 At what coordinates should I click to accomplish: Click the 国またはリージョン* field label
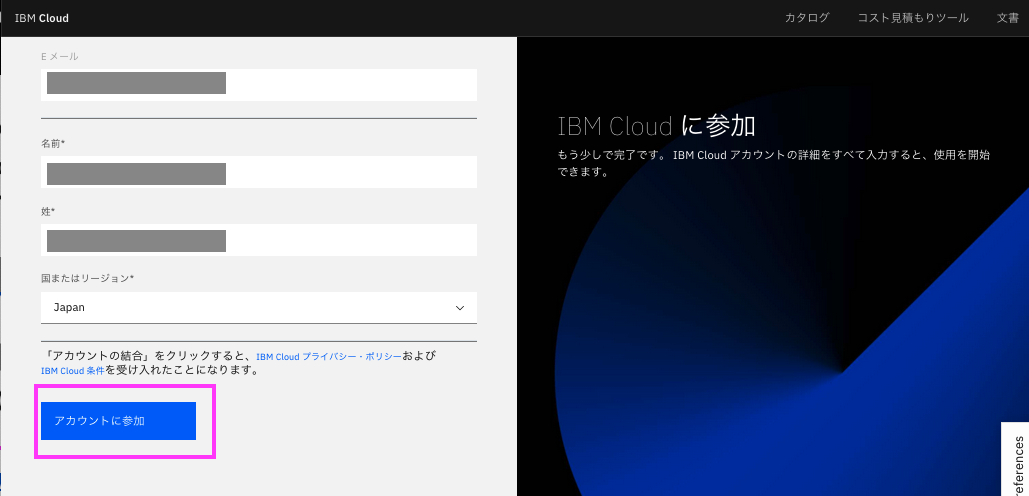pos(87,278)
